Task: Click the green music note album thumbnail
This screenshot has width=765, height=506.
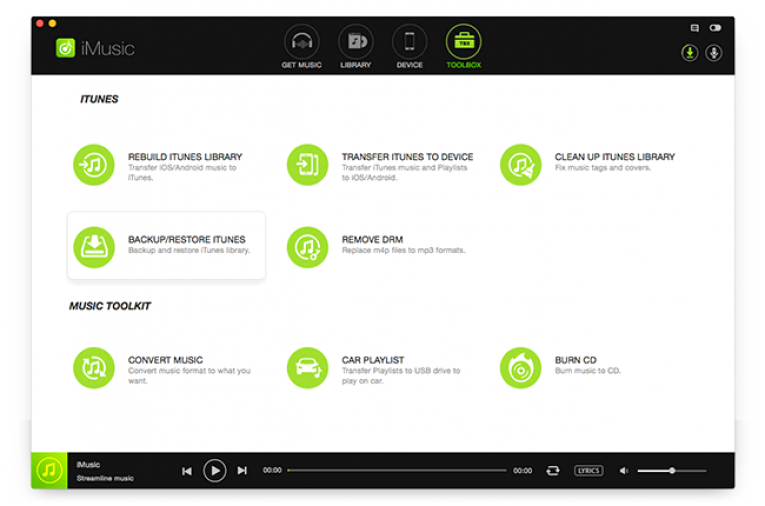Action: click(x=49, y=470)
